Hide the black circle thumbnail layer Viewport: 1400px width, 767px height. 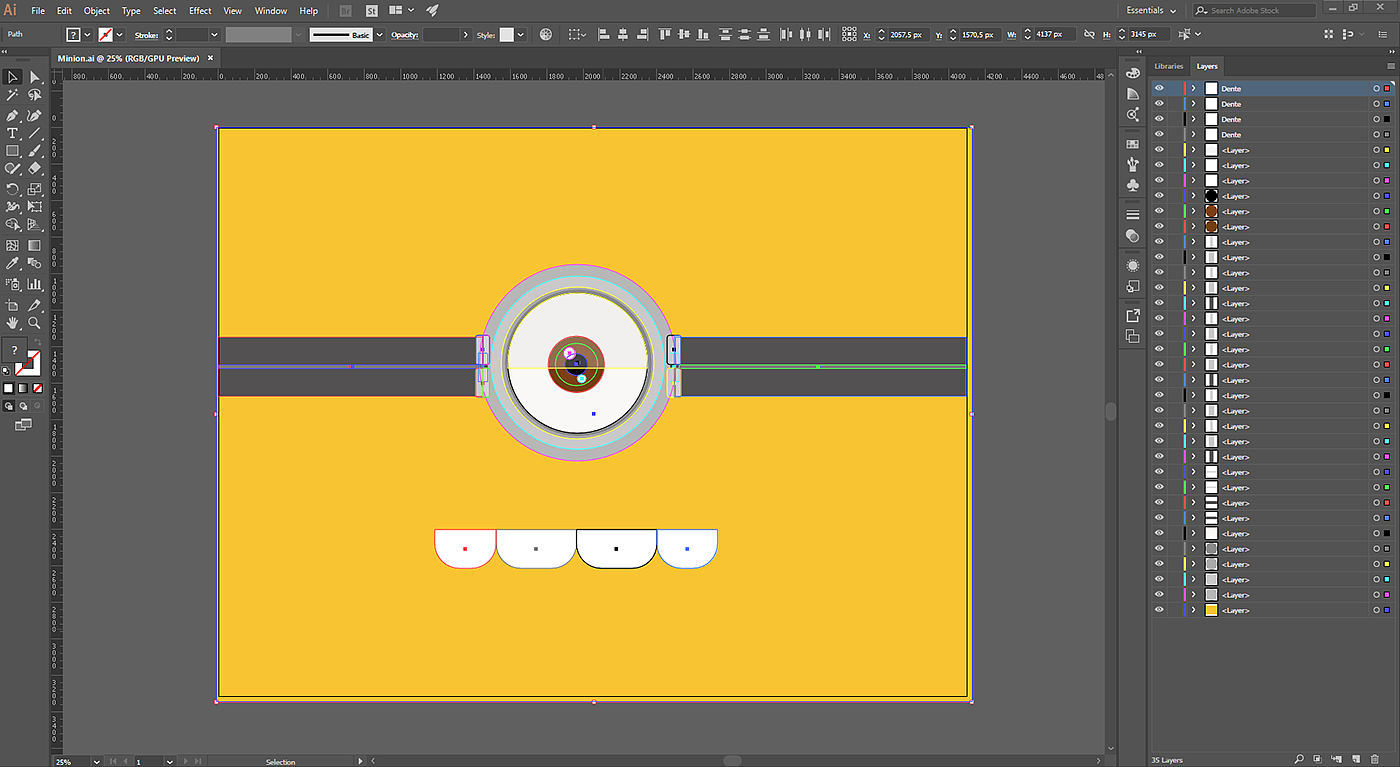point(1159,196)
